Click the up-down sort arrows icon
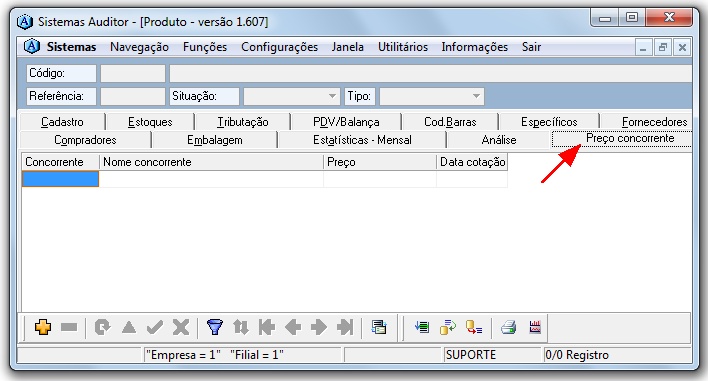 241,327
